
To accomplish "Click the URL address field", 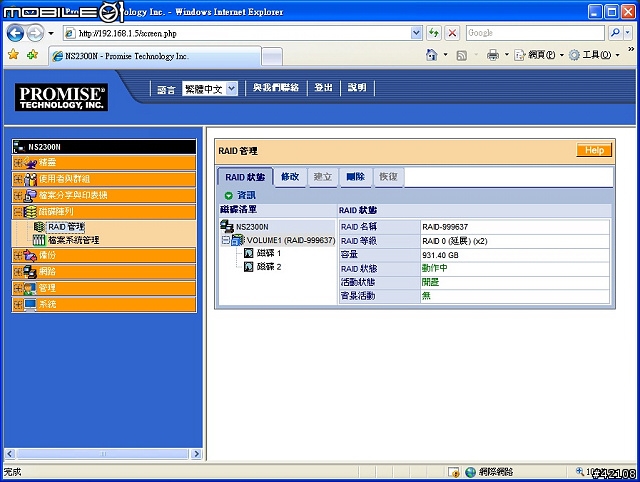I will tap(242, 33).
